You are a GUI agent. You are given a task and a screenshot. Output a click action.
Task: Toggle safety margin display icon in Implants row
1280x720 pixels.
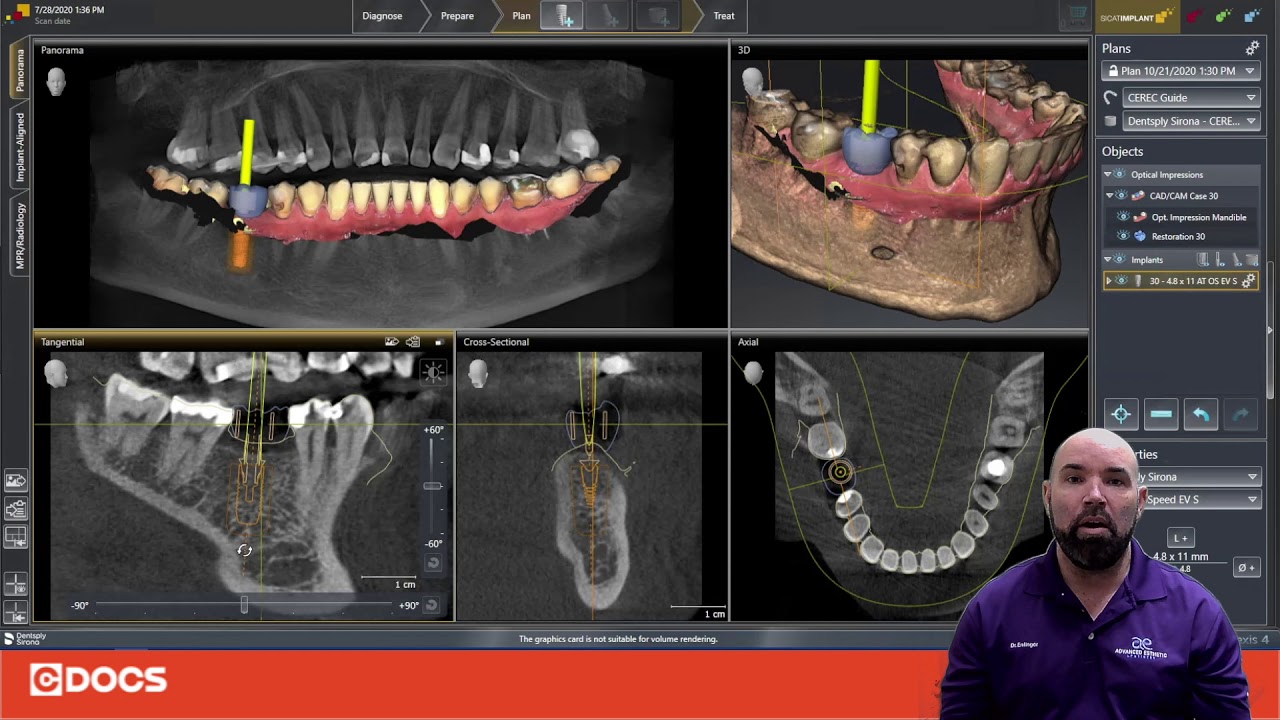click(1204, 260)
